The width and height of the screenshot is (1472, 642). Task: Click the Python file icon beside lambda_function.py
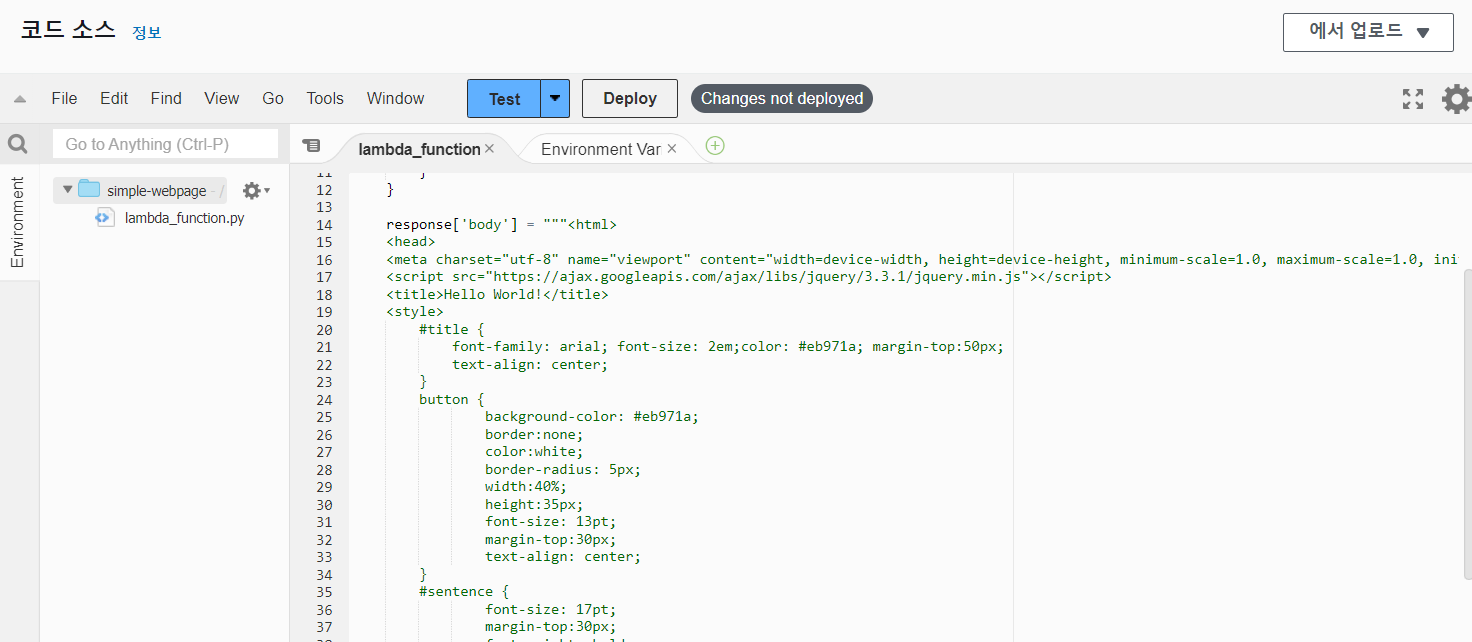click(105, 217)
